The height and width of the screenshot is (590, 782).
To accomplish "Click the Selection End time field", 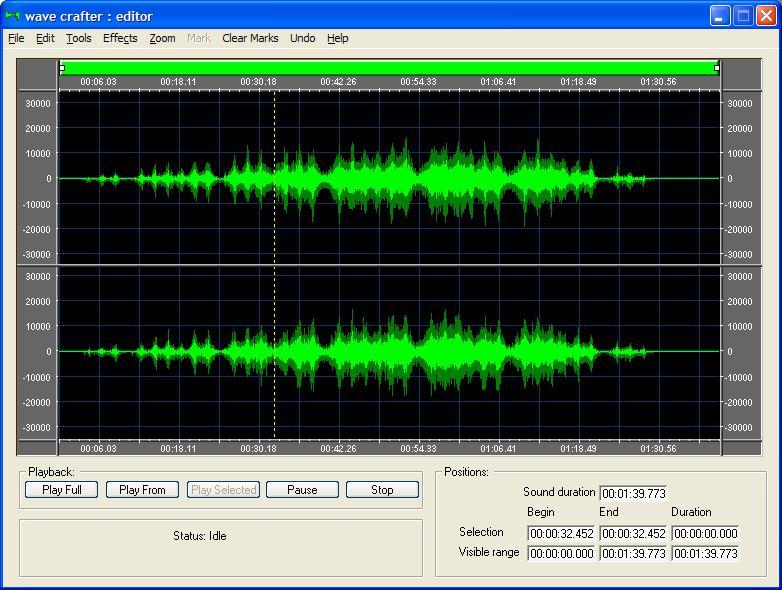I will point(632,534).
